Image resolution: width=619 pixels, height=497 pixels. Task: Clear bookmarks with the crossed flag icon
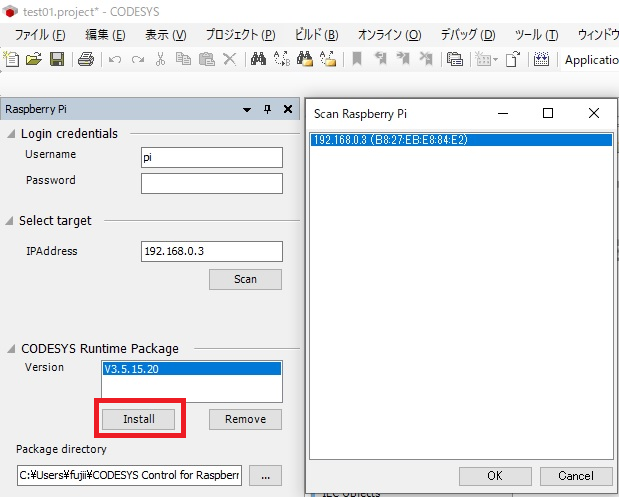426,59
